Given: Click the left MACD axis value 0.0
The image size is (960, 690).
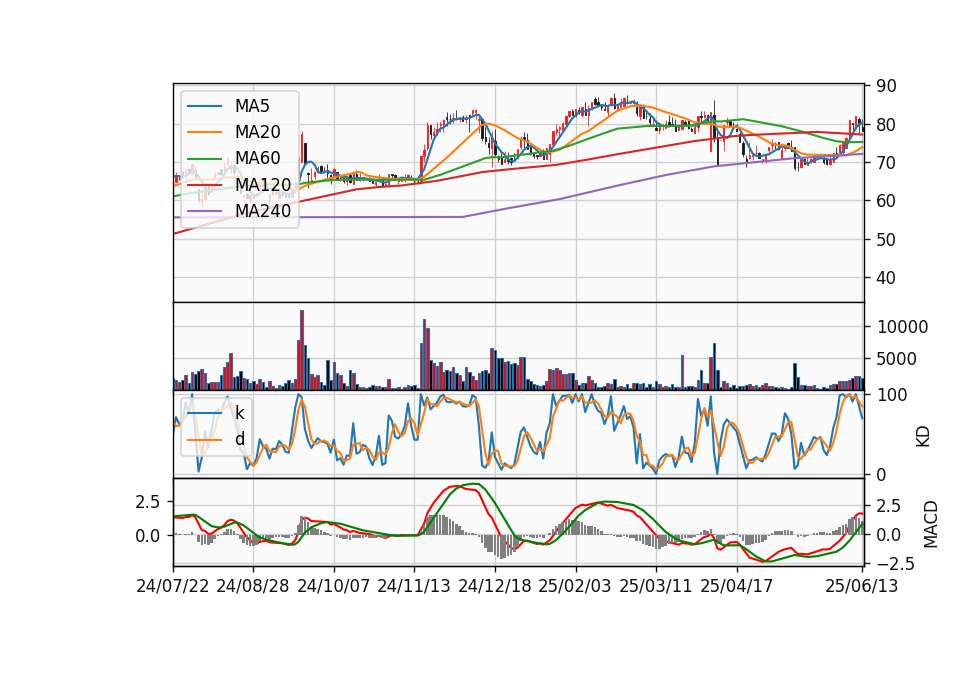Looking at the screenshot, I should (148, 536).
